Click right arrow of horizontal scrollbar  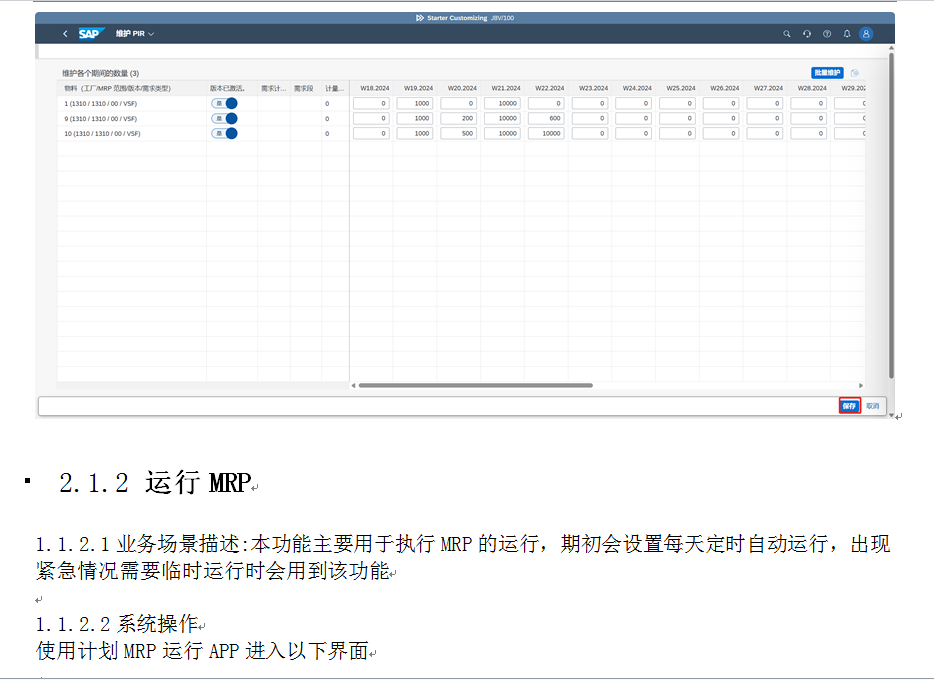pos(861,385)
